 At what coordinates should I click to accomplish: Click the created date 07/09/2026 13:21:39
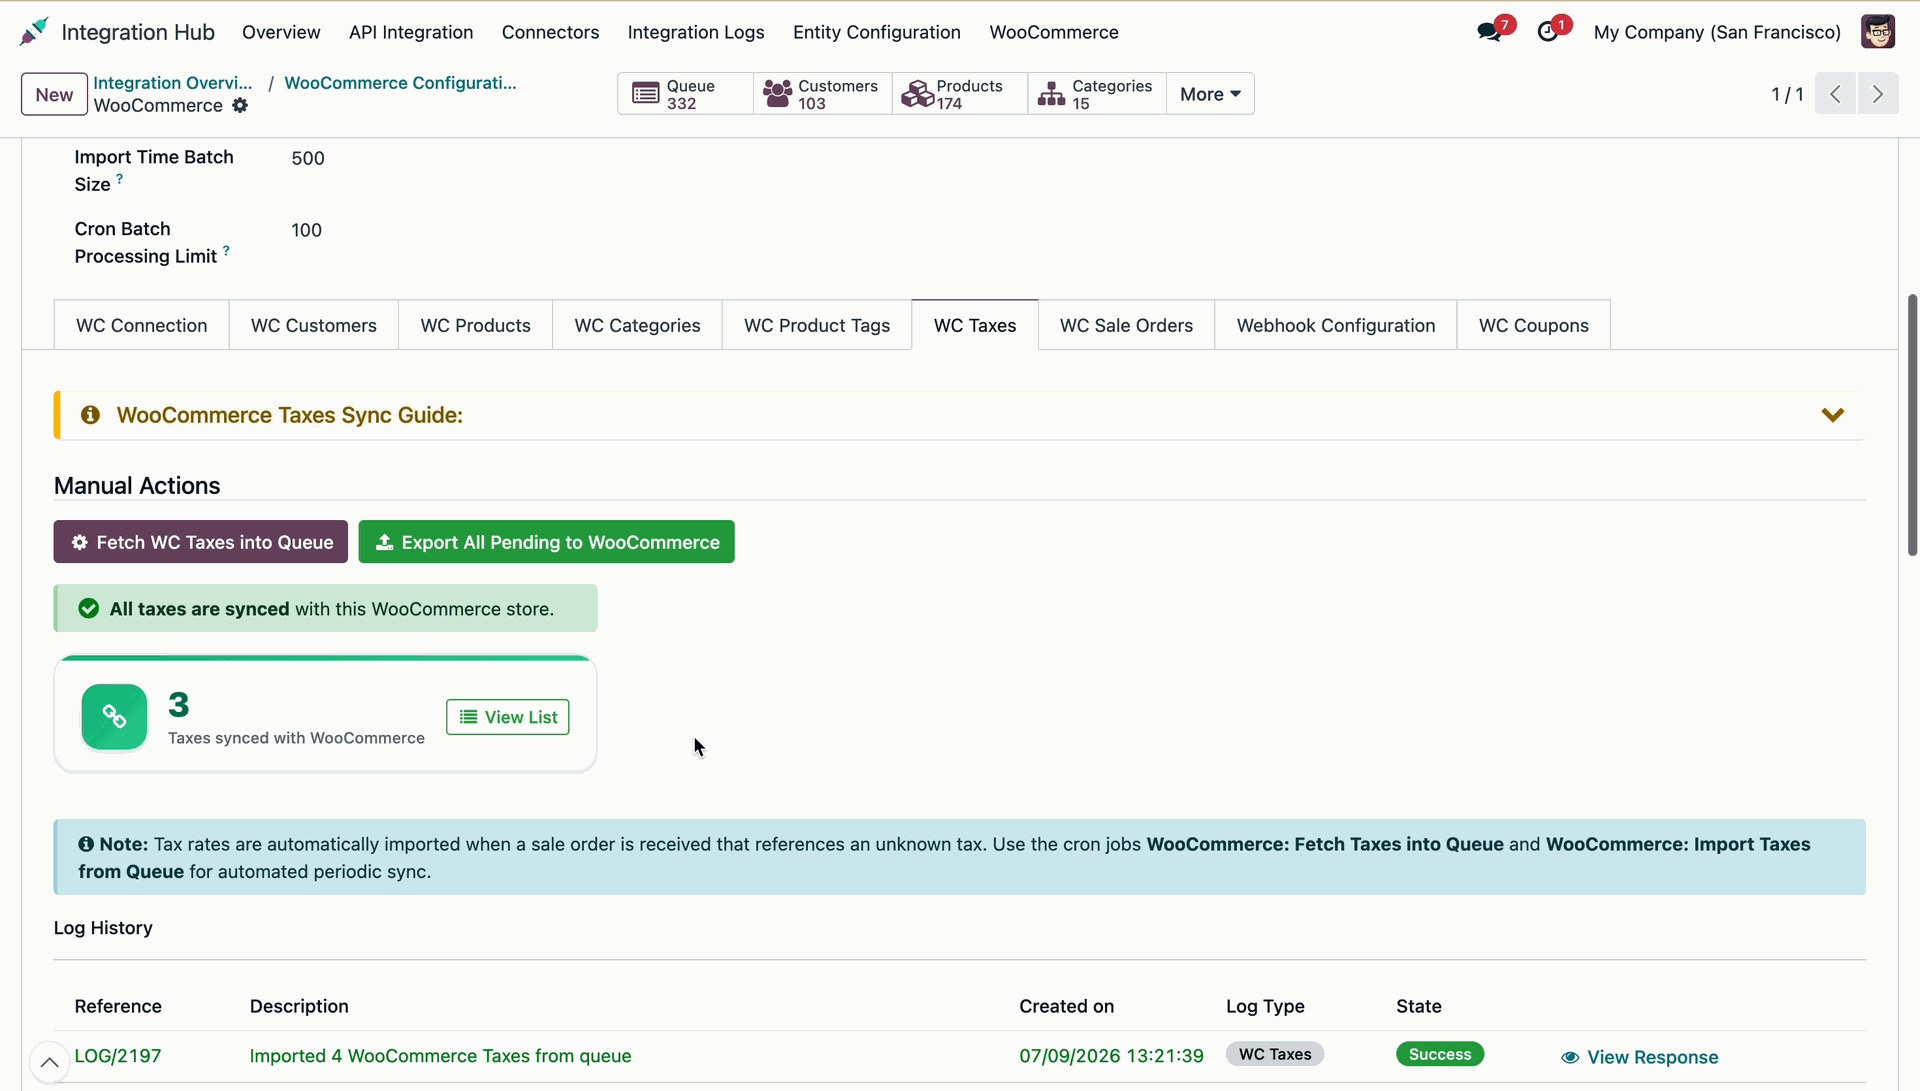click(1111, 1056)
